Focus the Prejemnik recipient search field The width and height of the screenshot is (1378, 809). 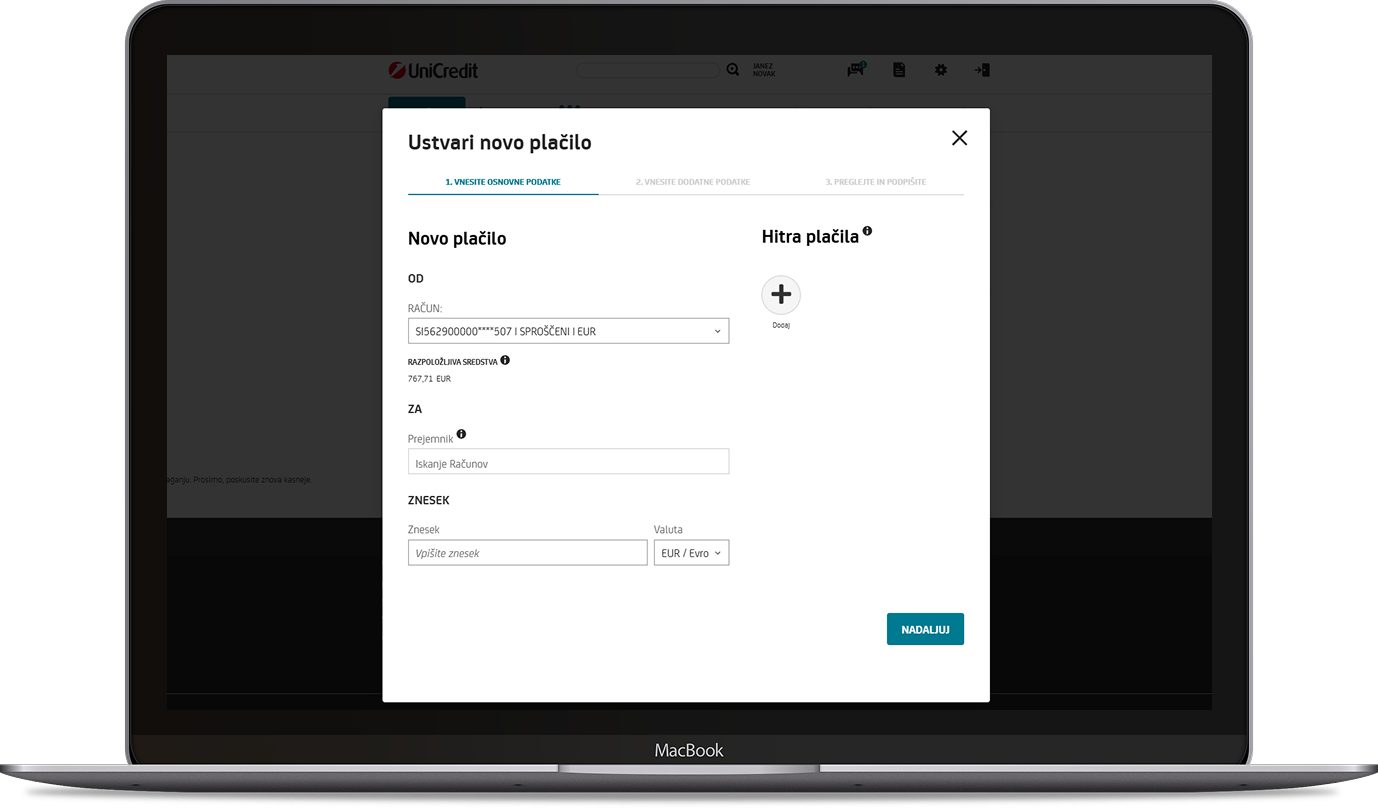tap(568, 462)
